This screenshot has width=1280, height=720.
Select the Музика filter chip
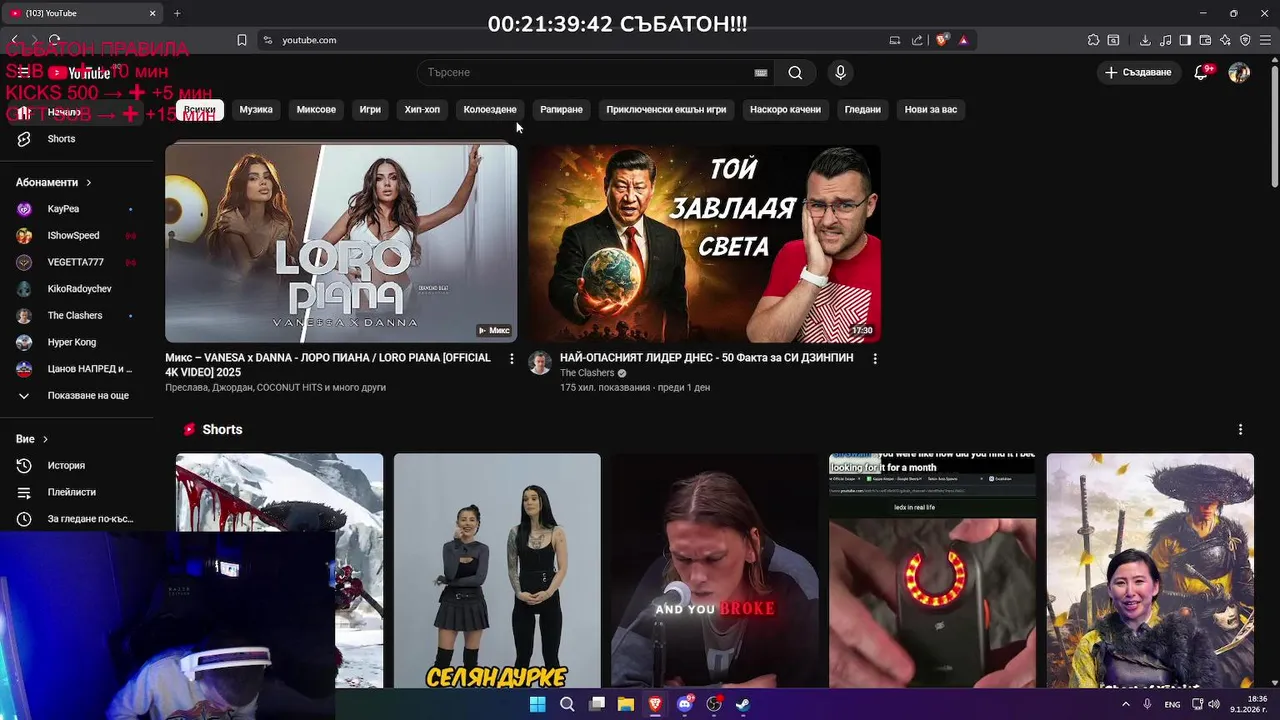[256, 109]
